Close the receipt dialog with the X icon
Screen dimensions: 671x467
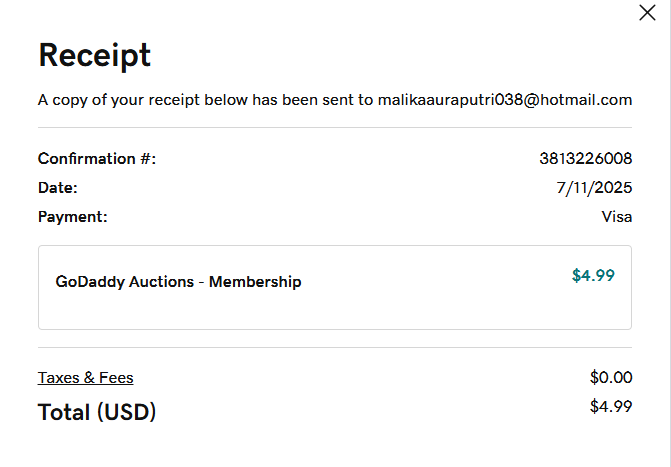pyautogui.click(x=647, y=13)
